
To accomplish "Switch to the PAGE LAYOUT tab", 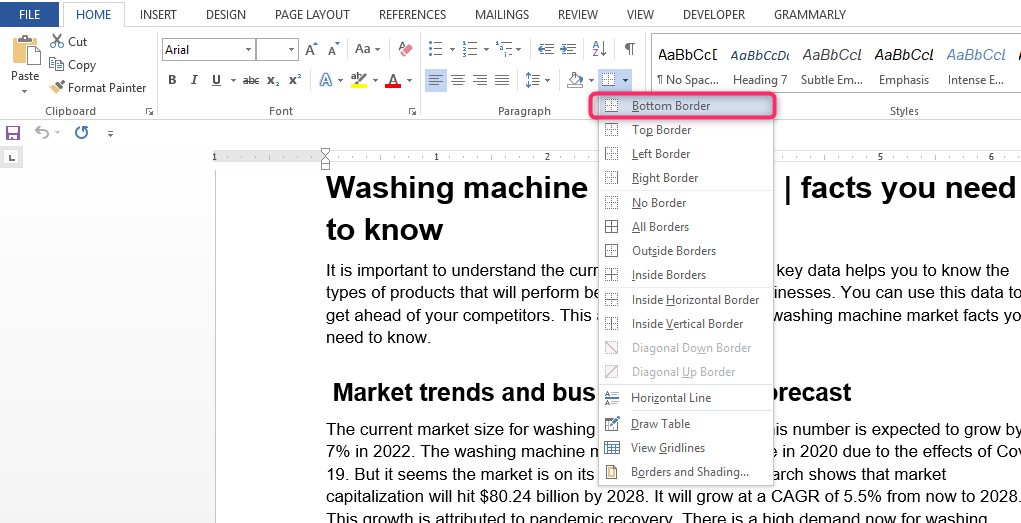I will pos(312,14).
